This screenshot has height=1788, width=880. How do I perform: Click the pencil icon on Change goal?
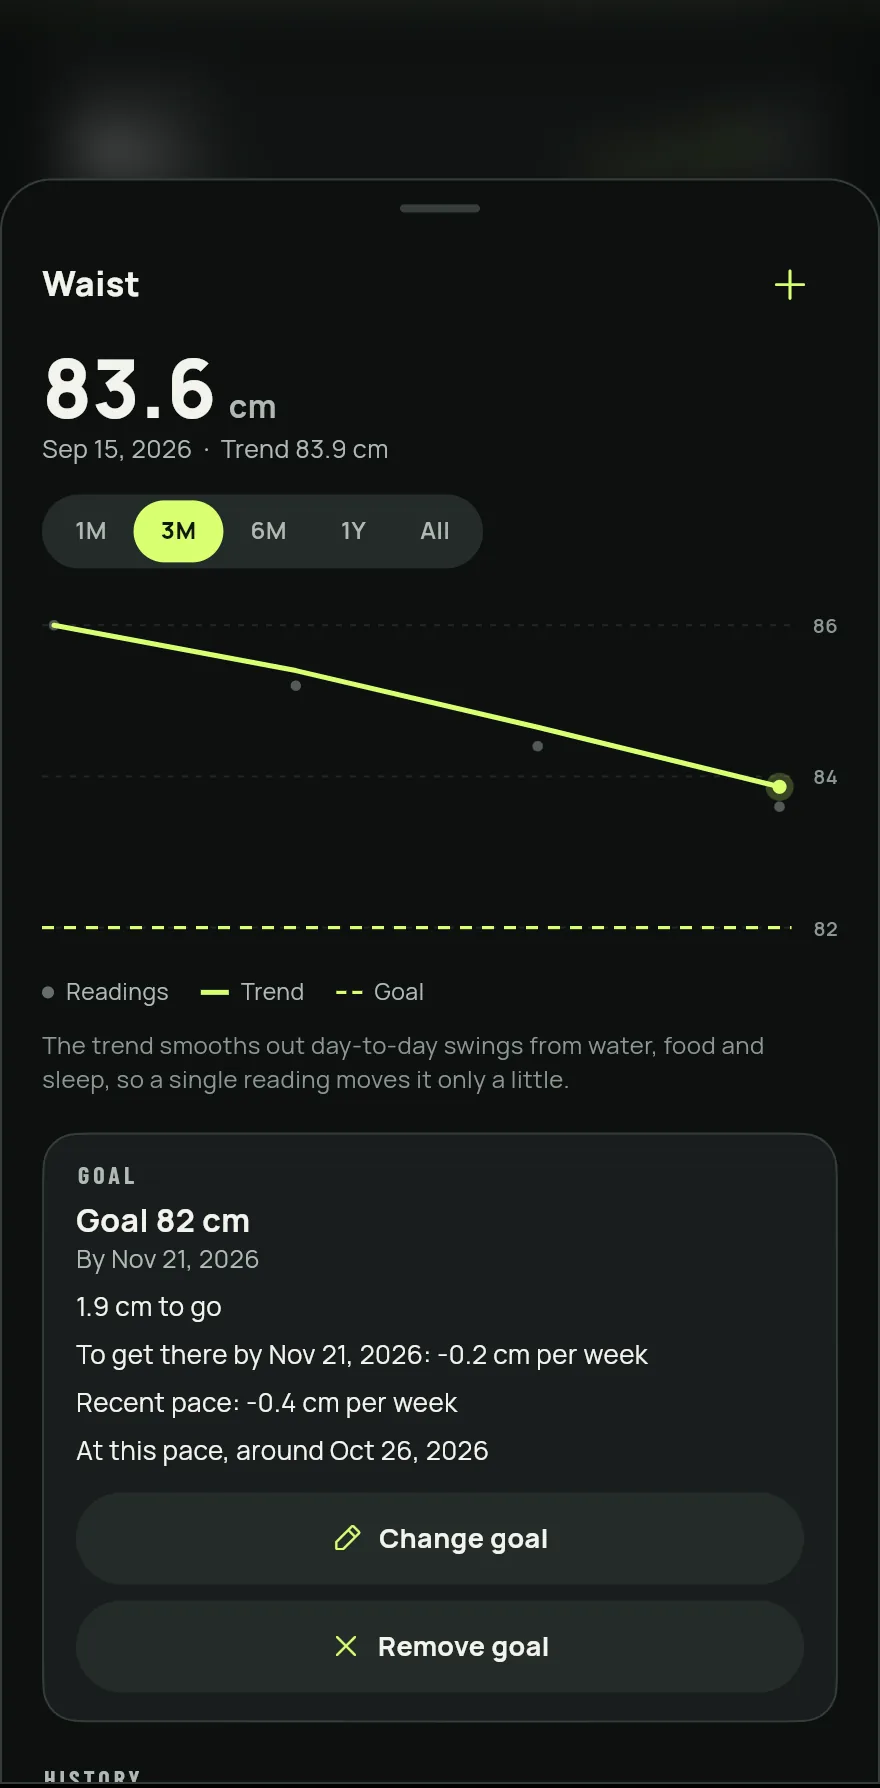(x=347, y=1538)
